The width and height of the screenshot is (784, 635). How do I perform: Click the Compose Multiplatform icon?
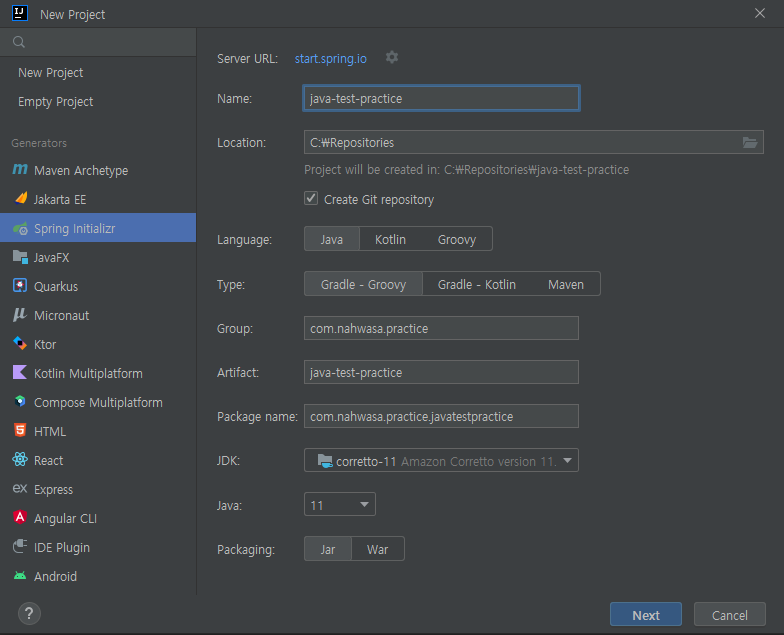[x=20, y=402]
